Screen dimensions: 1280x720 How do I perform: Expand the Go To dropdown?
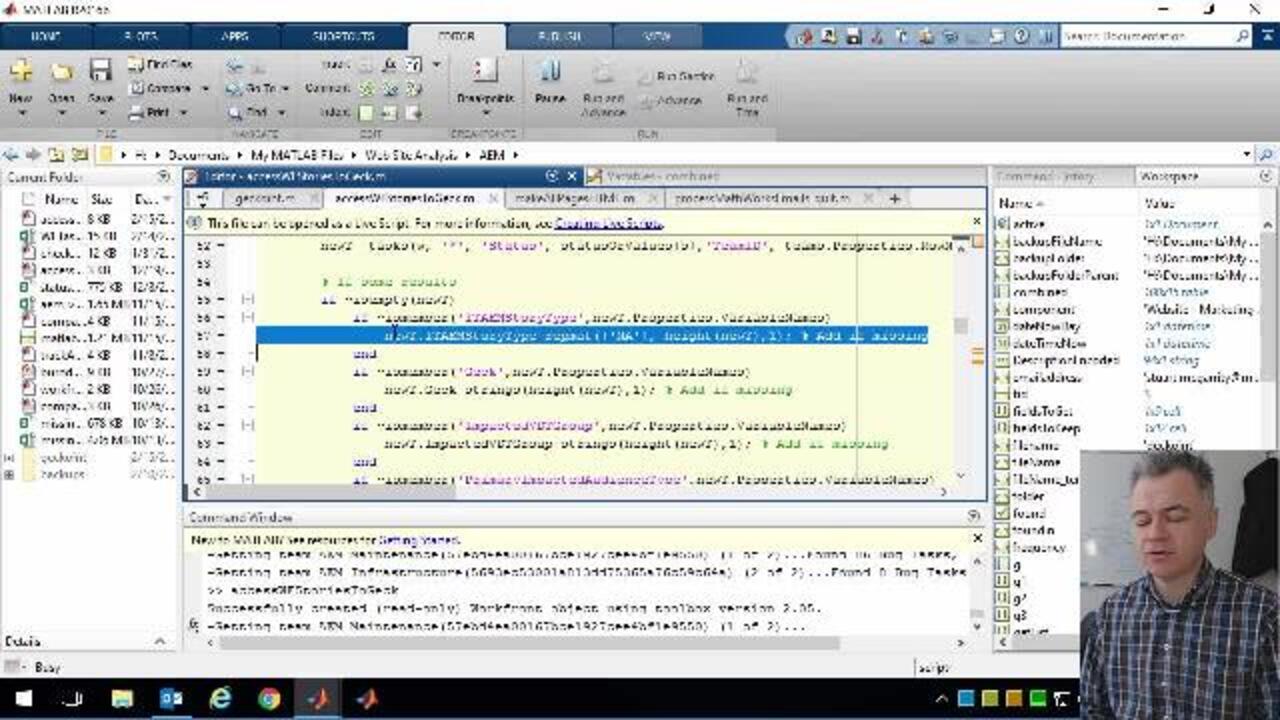[283, 88]
